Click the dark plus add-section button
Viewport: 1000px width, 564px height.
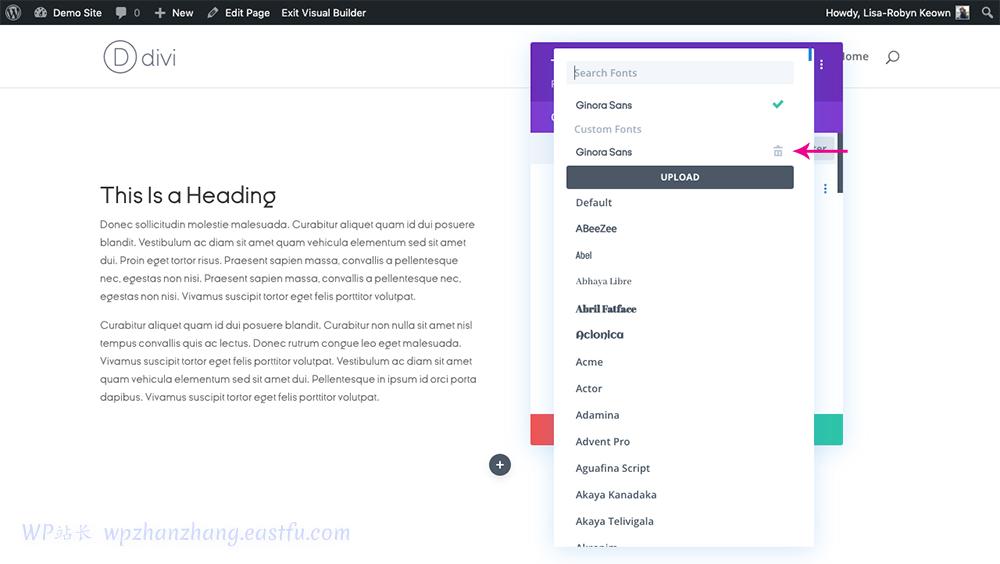[x=500, y=465]
